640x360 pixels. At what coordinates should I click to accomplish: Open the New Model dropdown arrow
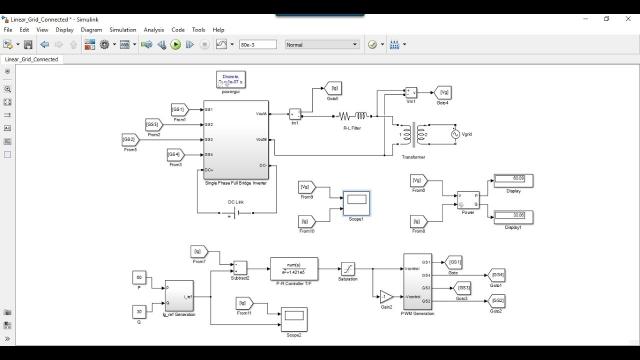pos(18,44)
